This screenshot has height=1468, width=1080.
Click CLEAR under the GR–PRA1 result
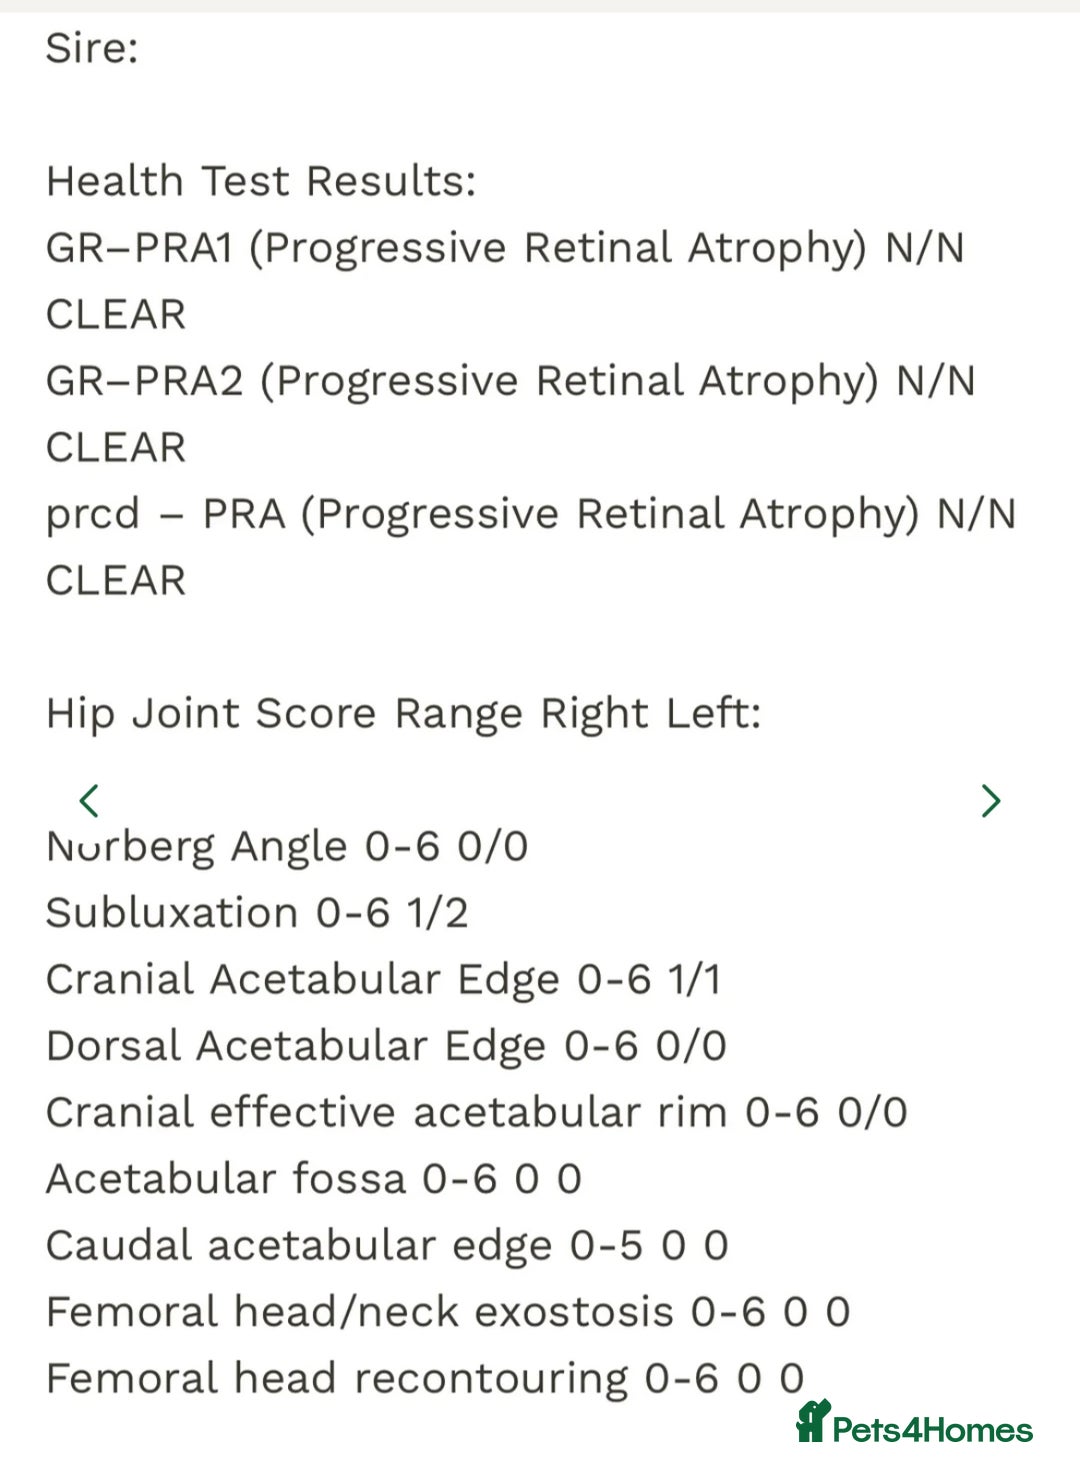click(116, 314)
